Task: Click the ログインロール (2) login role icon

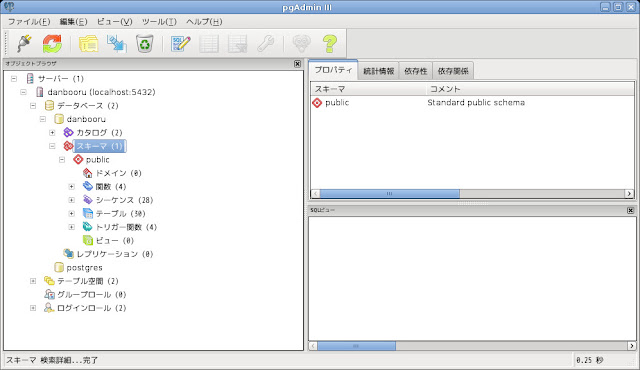Action: [49, 308]
